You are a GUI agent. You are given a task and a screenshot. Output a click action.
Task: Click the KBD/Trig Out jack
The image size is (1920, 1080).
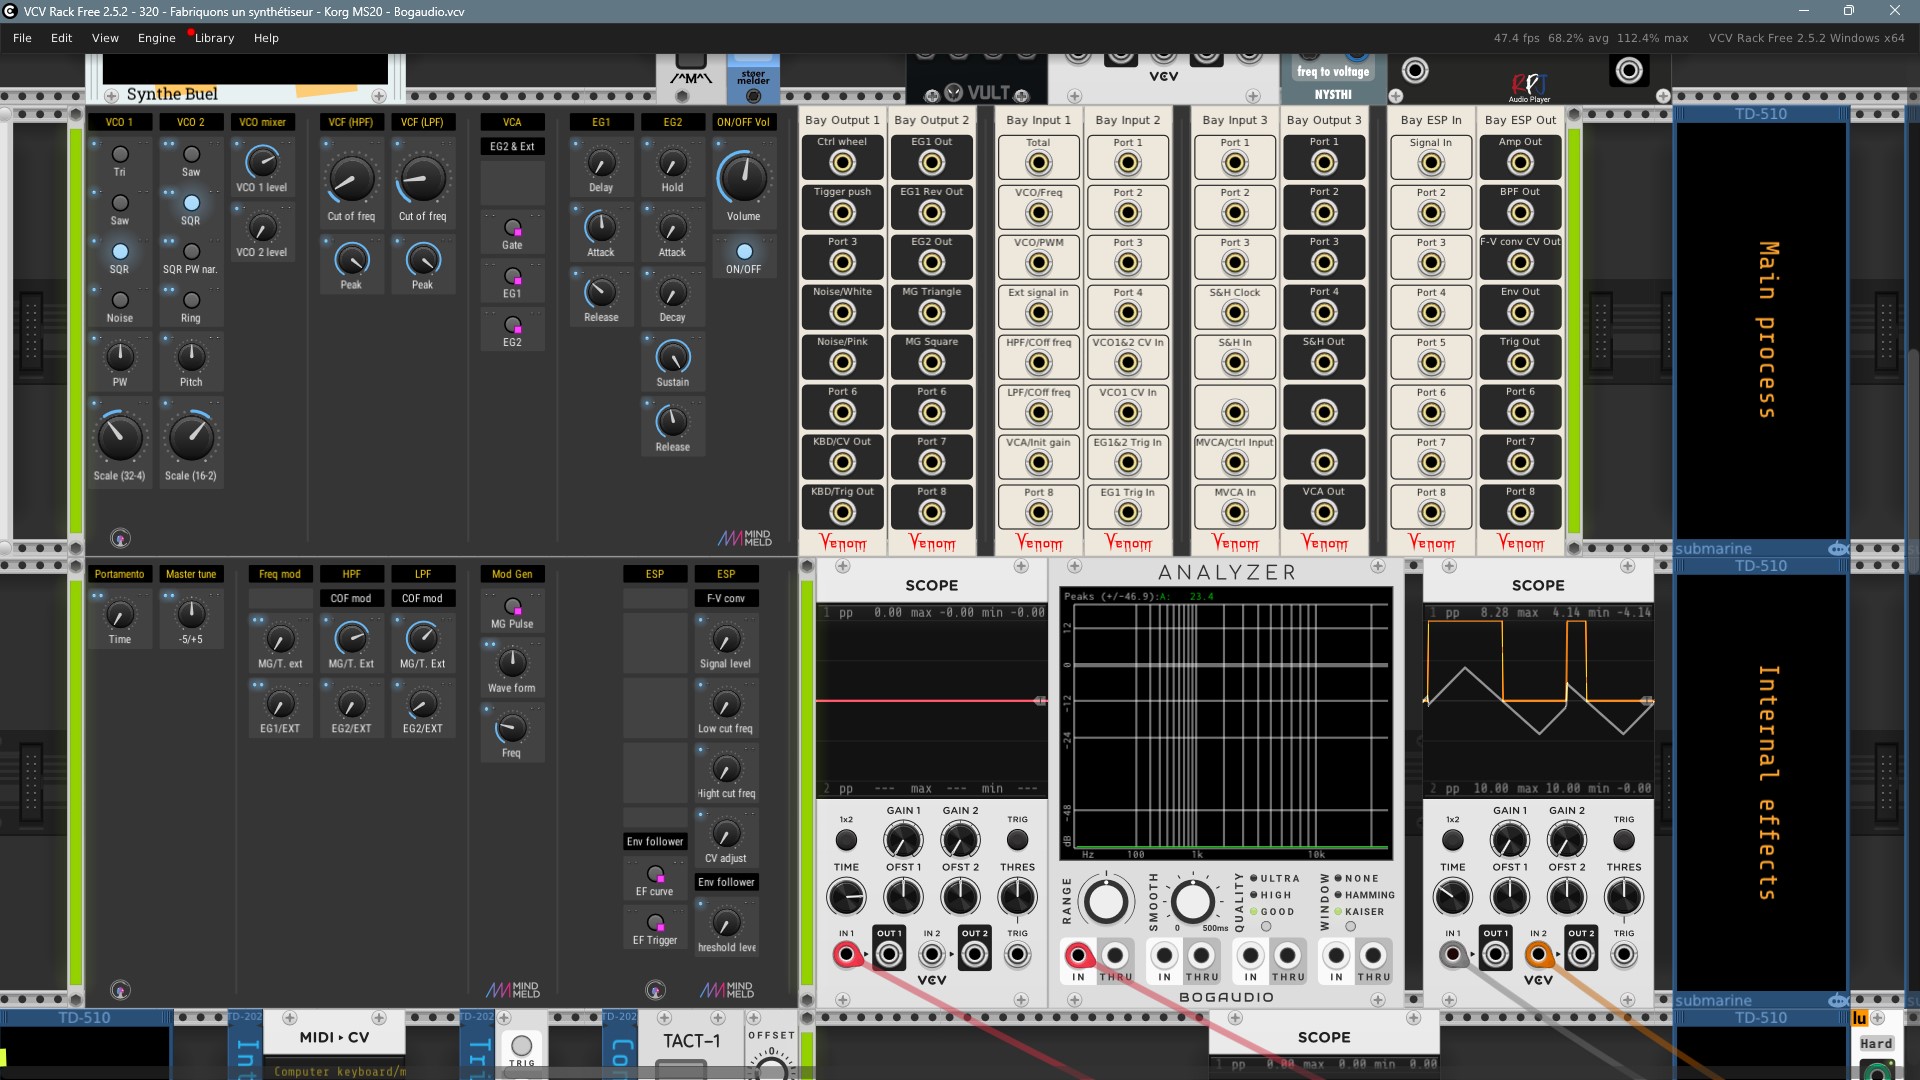[x=843, y=513]
